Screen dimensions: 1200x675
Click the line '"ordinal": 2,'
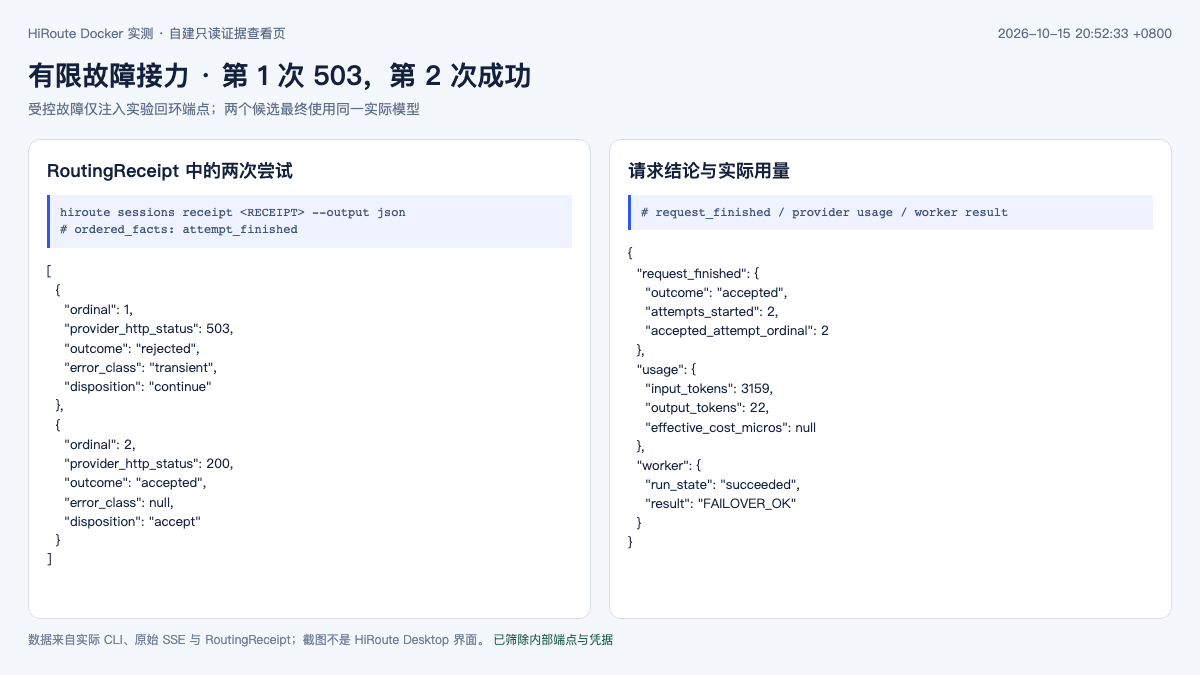99,444
